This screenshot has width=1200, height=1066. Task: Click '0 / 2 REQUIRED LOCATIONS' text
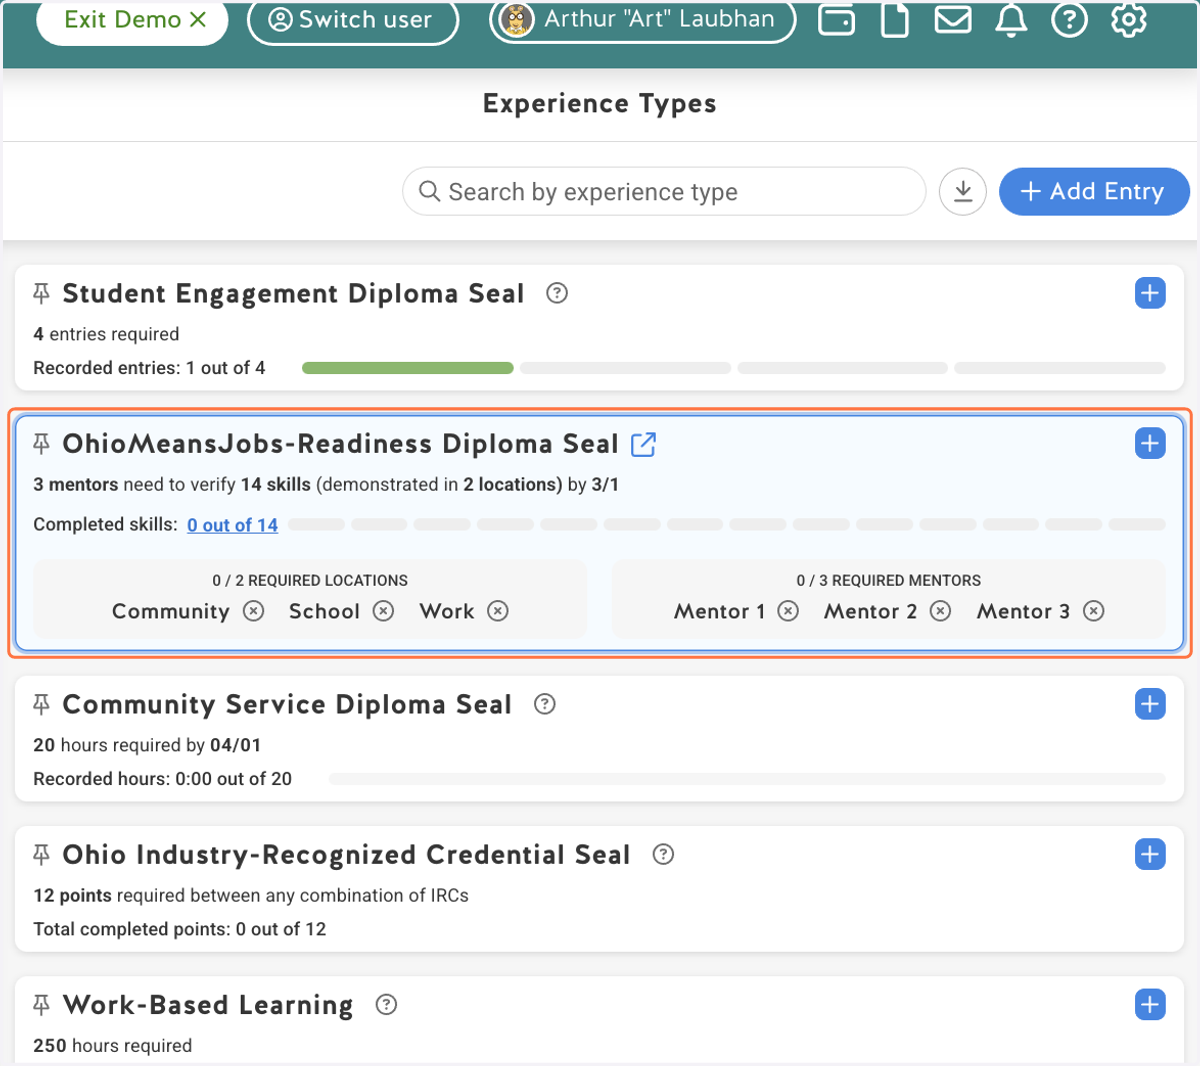pyautogui.click(x=310, y=580)
